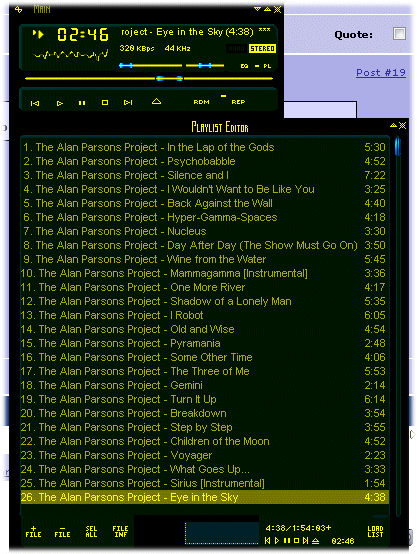Click the 02:46 time in playlist footer
This screenshot has width=417, height=554.
point(342,541)
